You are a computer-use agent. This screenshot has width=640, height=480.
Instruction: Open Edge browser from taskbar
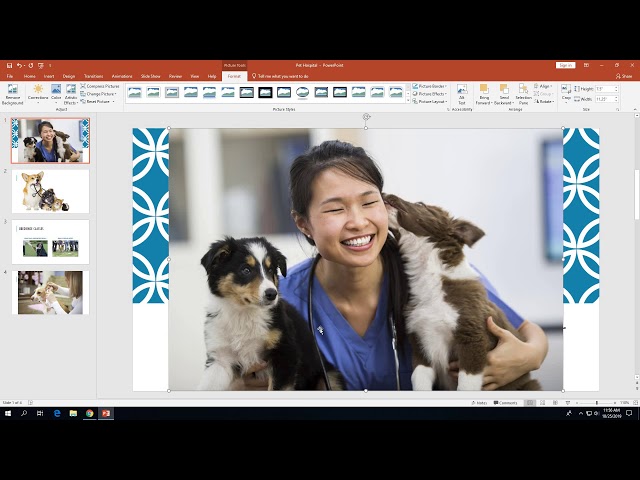57,413
